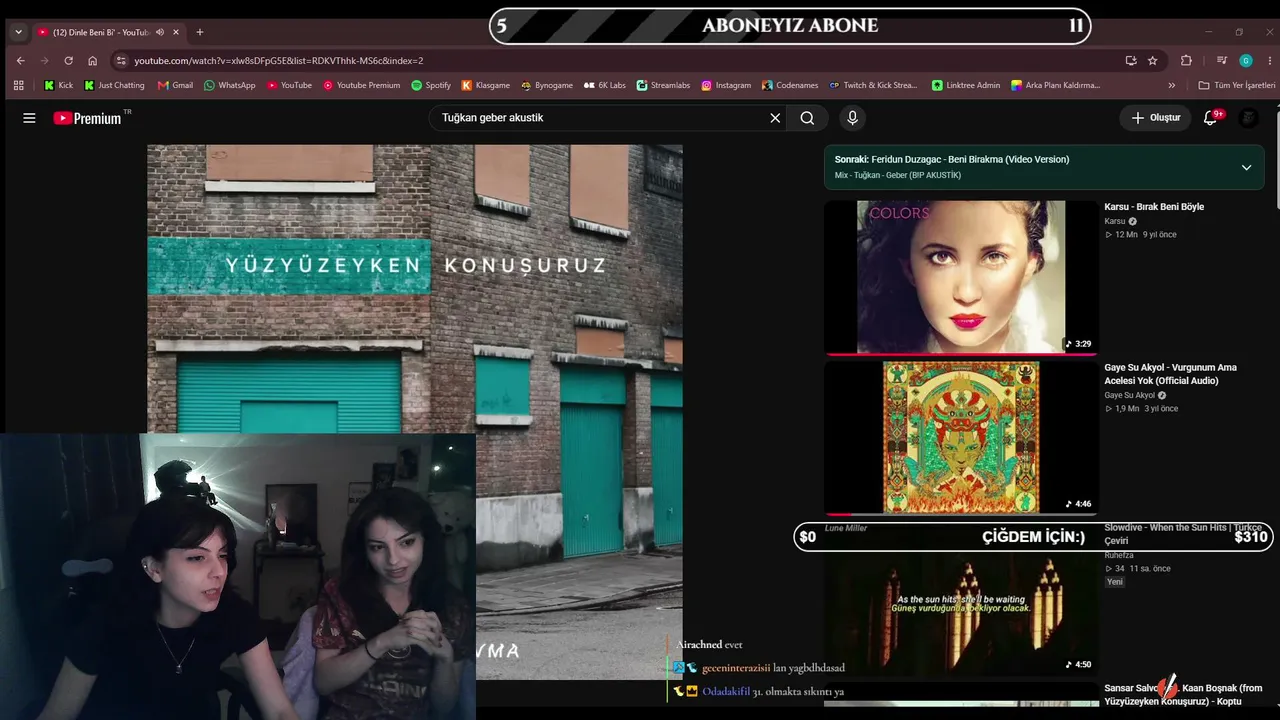Run the YouTube search with magnifier icon
1280x720 pixels.
coord(807,118)
